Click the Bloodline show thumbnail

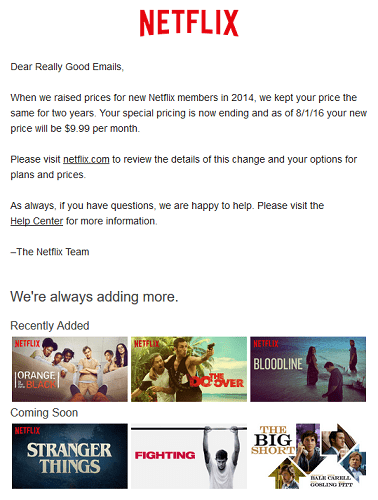point(308,369)
